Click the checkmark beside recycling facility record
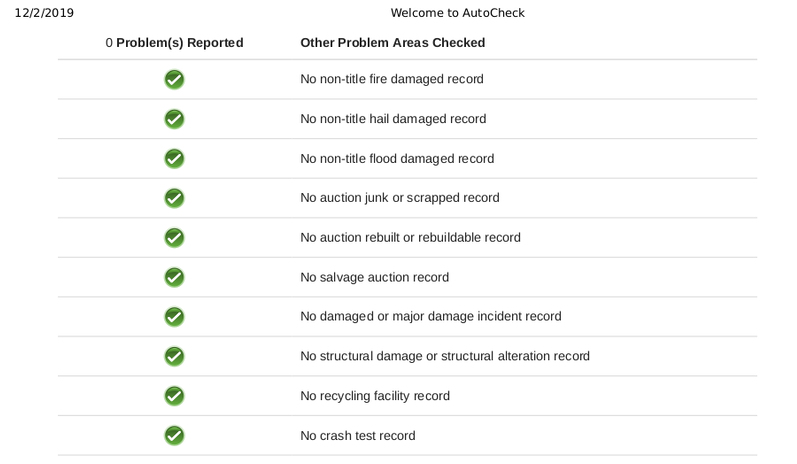The width and height of the screenshot is (797, 464). click(x=174, y=396)
